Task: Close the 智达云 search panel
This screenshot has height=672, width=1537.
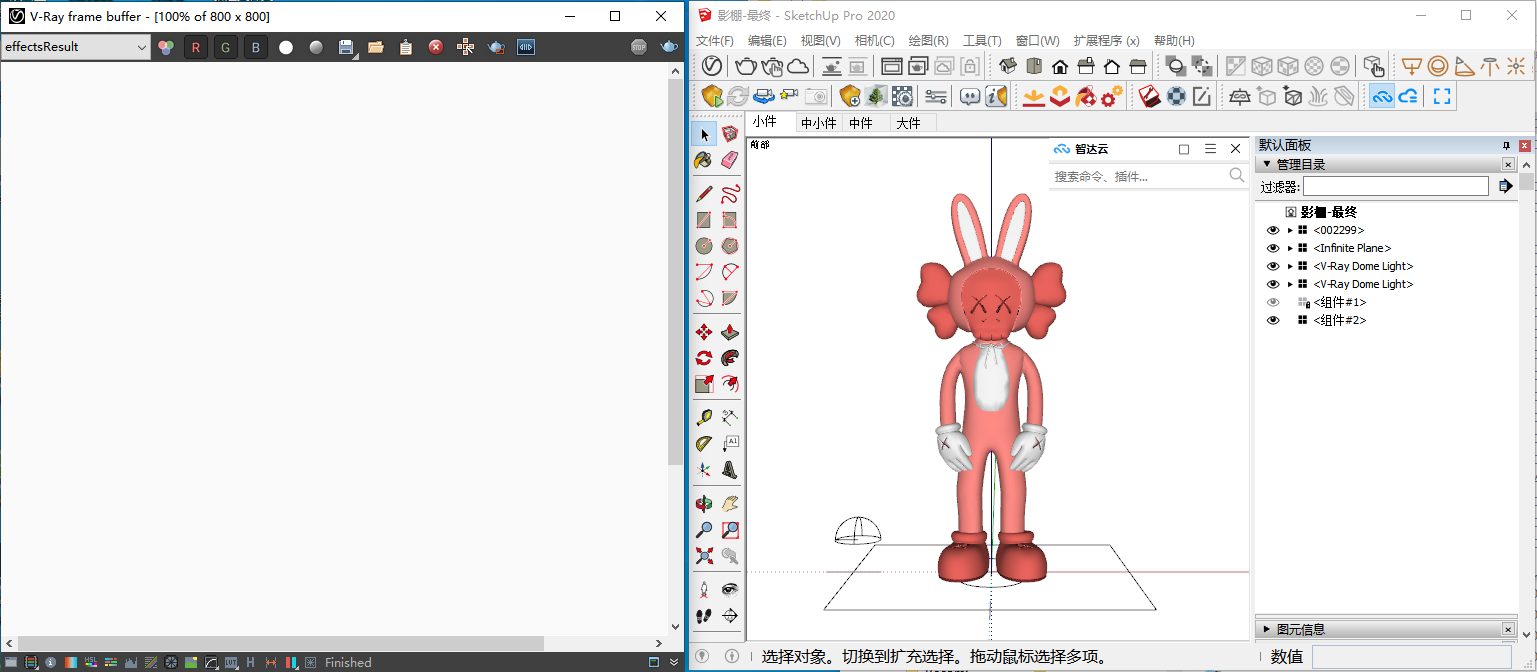Action: tap(1236, 149)
